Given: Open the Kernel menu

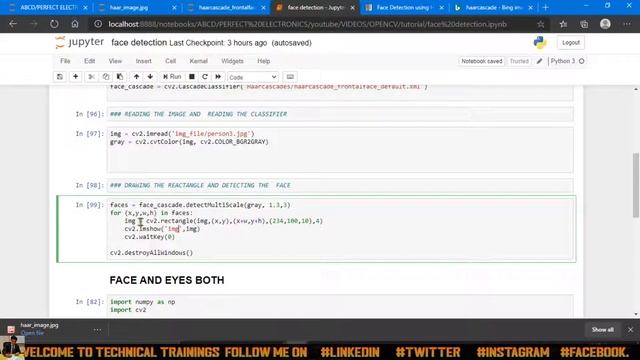Looking at the screenshot, I should click(x=198, y=61).
